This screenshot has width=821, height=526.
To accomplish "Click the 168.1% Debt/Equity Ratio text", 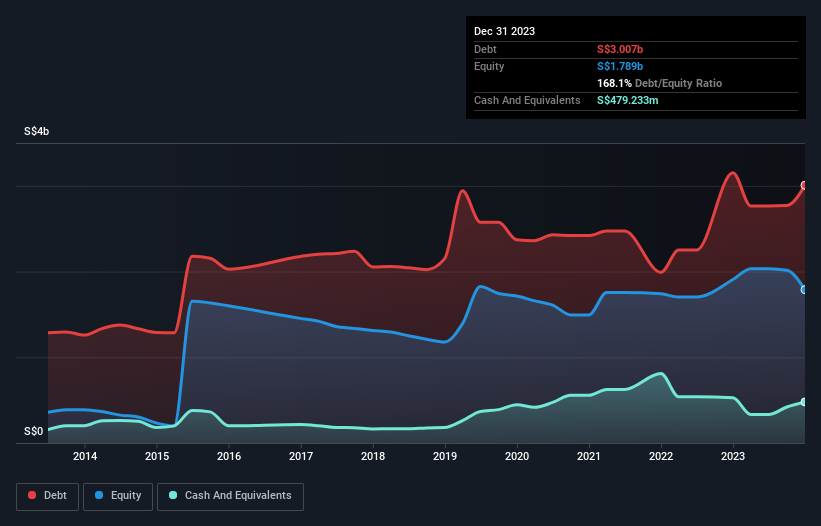I will click(659, 83).
